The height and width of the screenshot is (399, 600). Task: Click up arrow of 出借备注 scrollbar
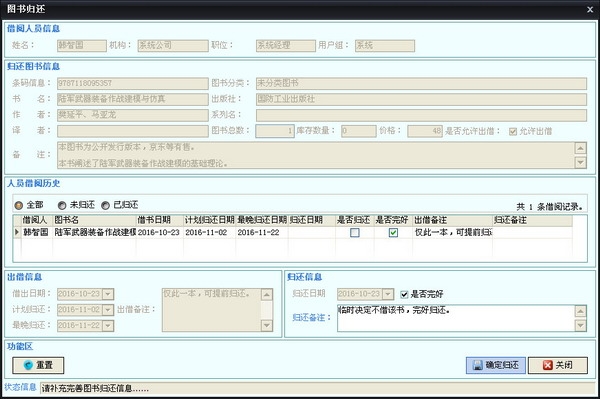[x=267, y=295]
